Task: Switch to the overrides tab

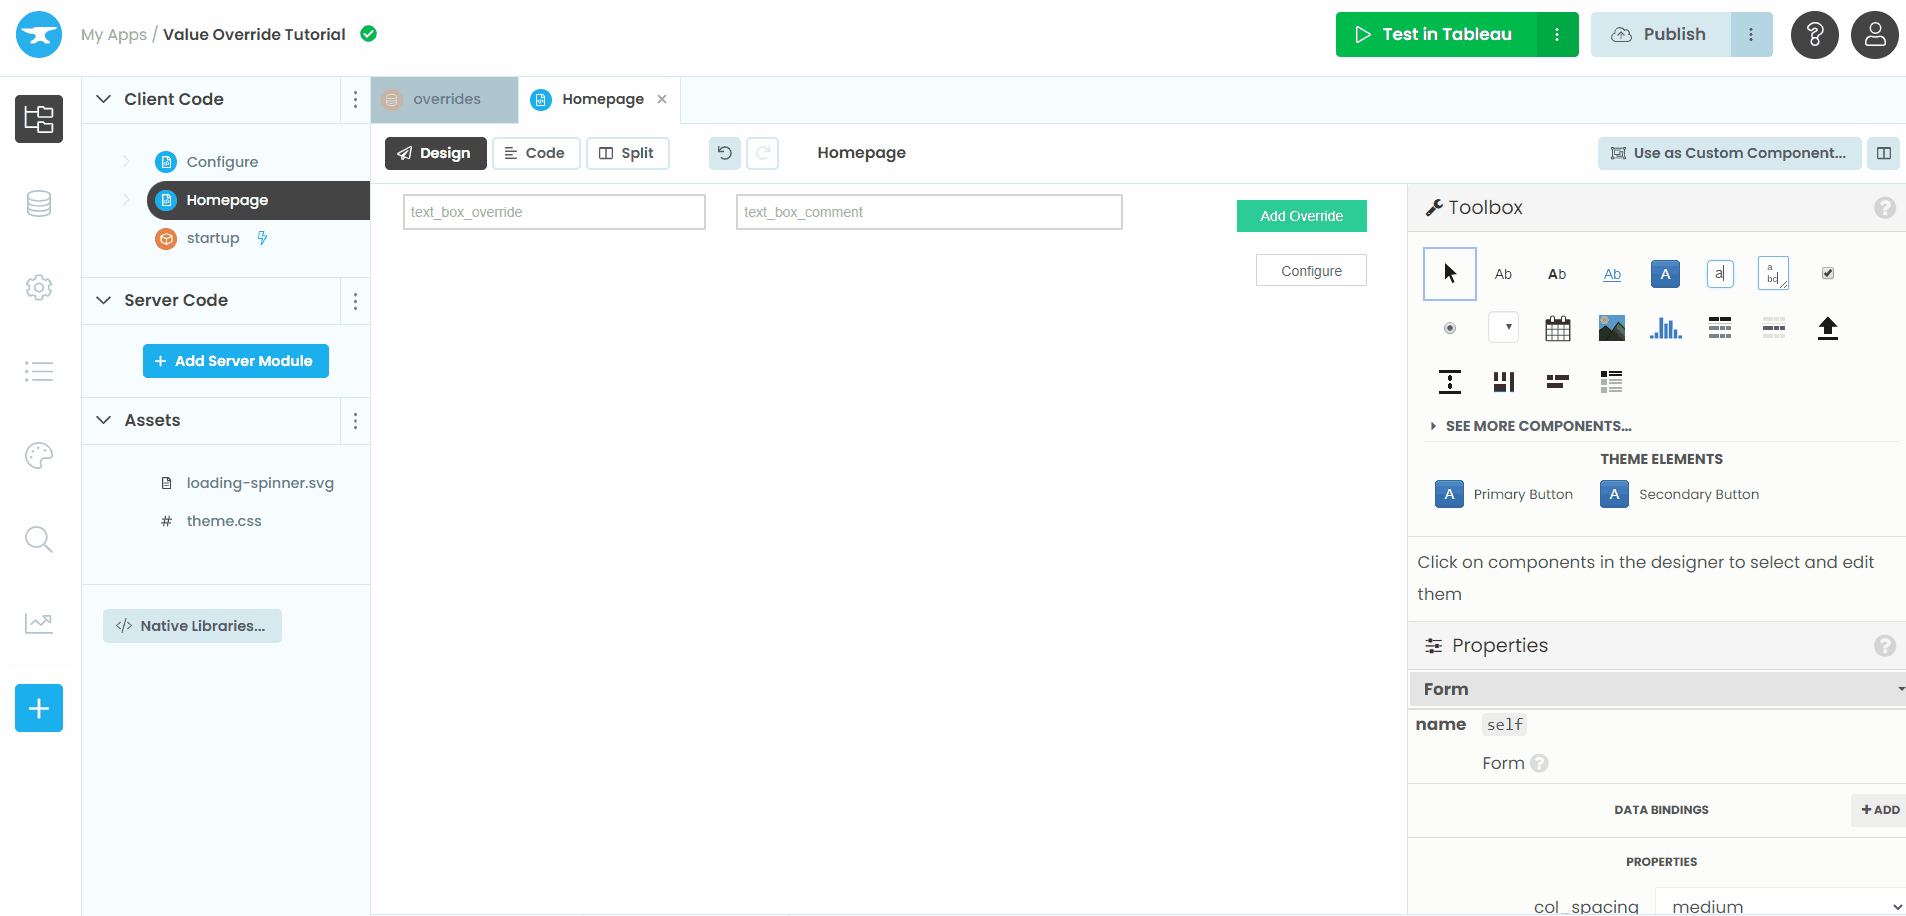Action: [x=444, y=99]
